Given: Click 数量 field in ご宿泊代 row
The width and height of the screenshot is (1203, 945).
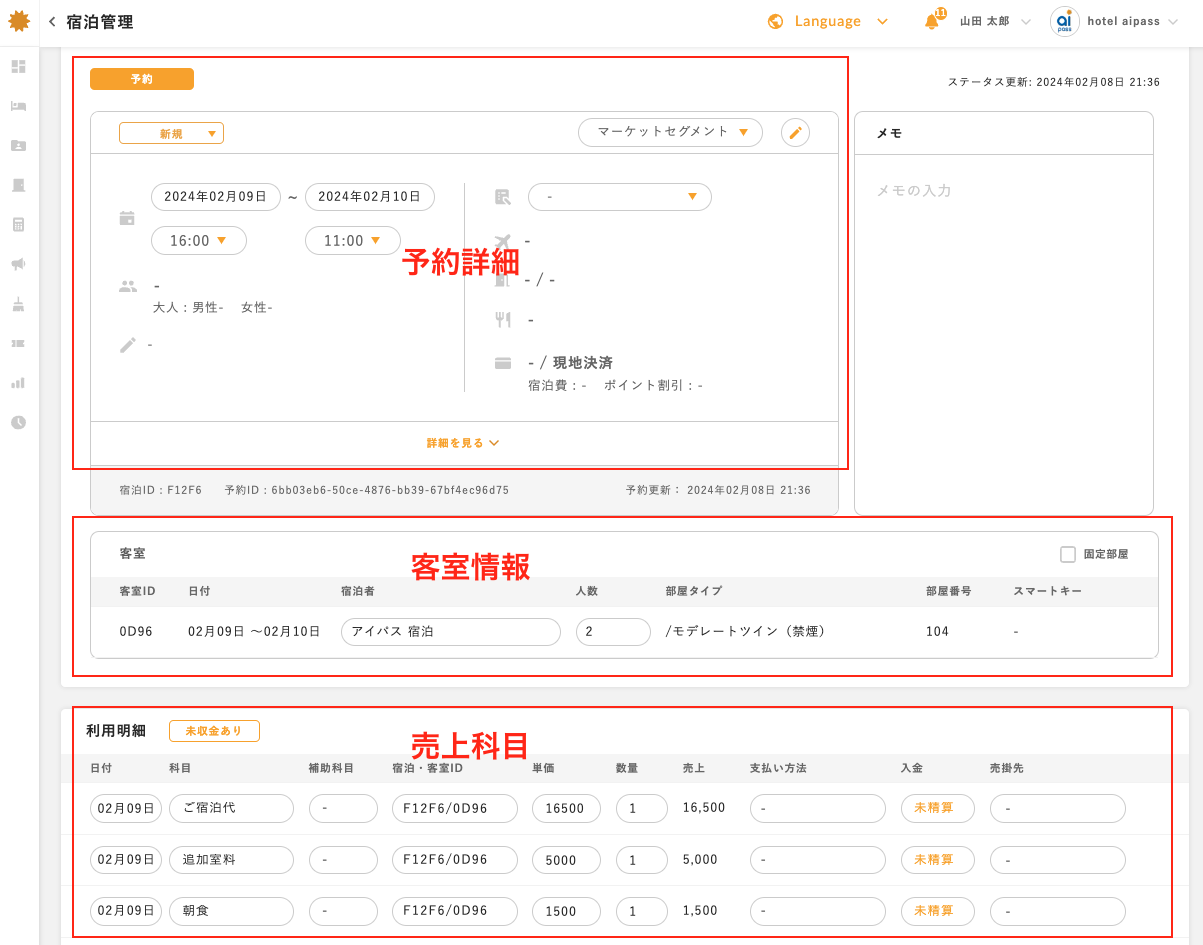Looking at the screenshot, I should coord(641,808).
